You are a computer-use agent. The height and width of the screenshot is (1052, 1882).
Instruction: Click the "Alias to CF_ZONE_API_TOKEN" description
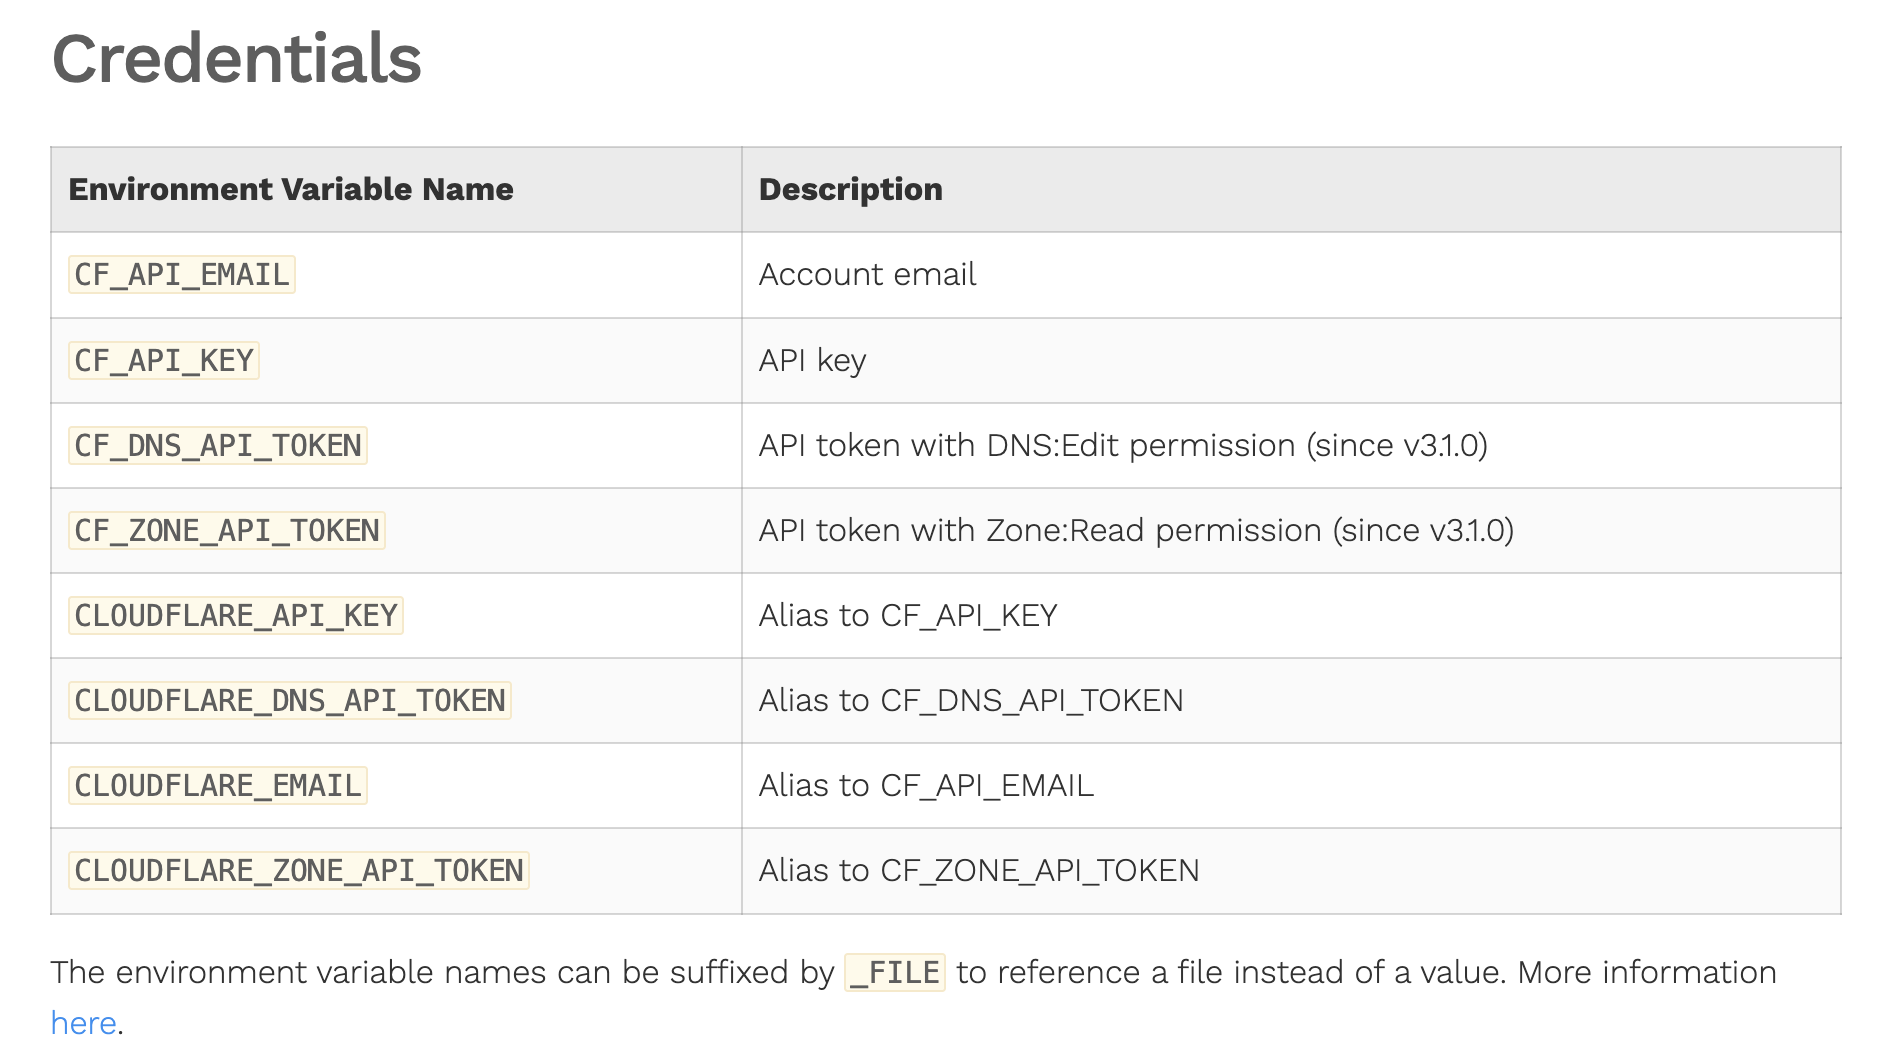click(978, 870)
